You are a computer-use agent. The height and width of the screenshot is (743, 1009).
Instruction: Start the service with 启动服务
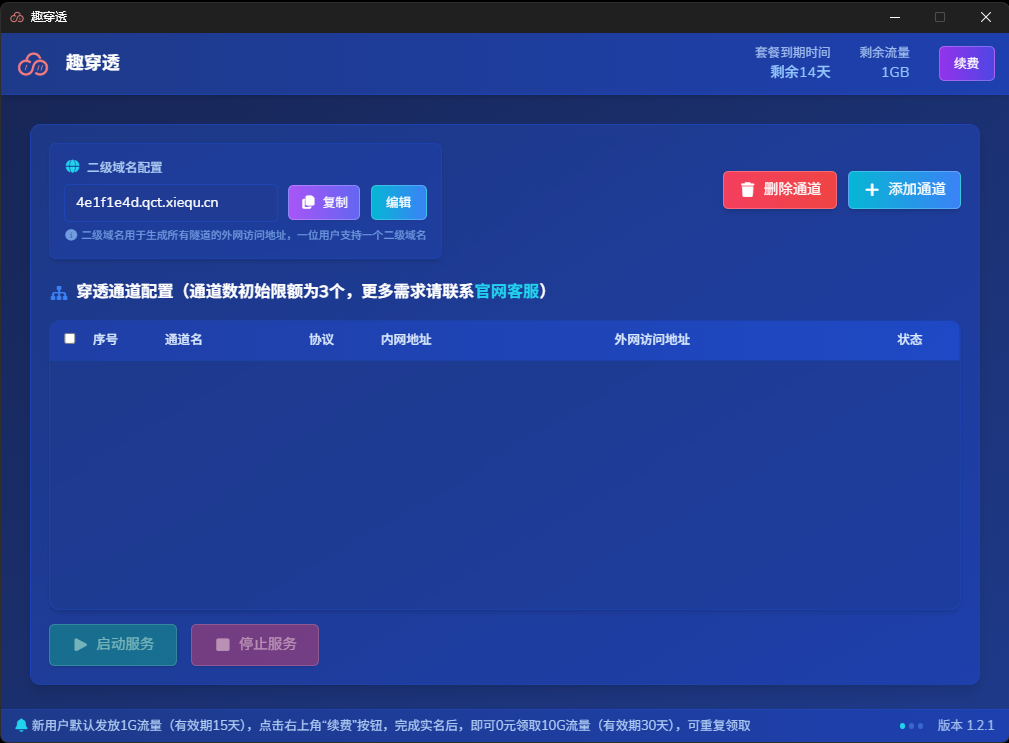click(x=113, y=644)
